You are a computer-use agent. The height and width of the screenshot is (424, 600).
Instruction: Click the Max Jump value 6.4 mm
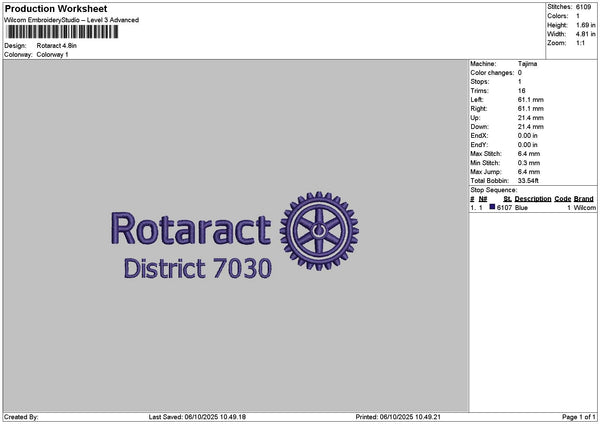(529, 172)
